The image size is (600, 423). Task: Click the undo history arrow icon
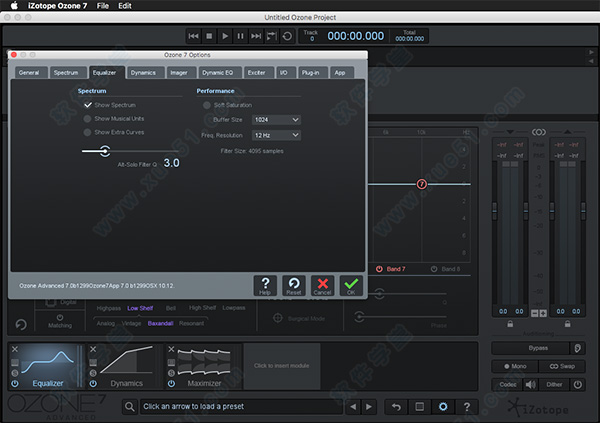pyautogui.click(x=396, y=407)
